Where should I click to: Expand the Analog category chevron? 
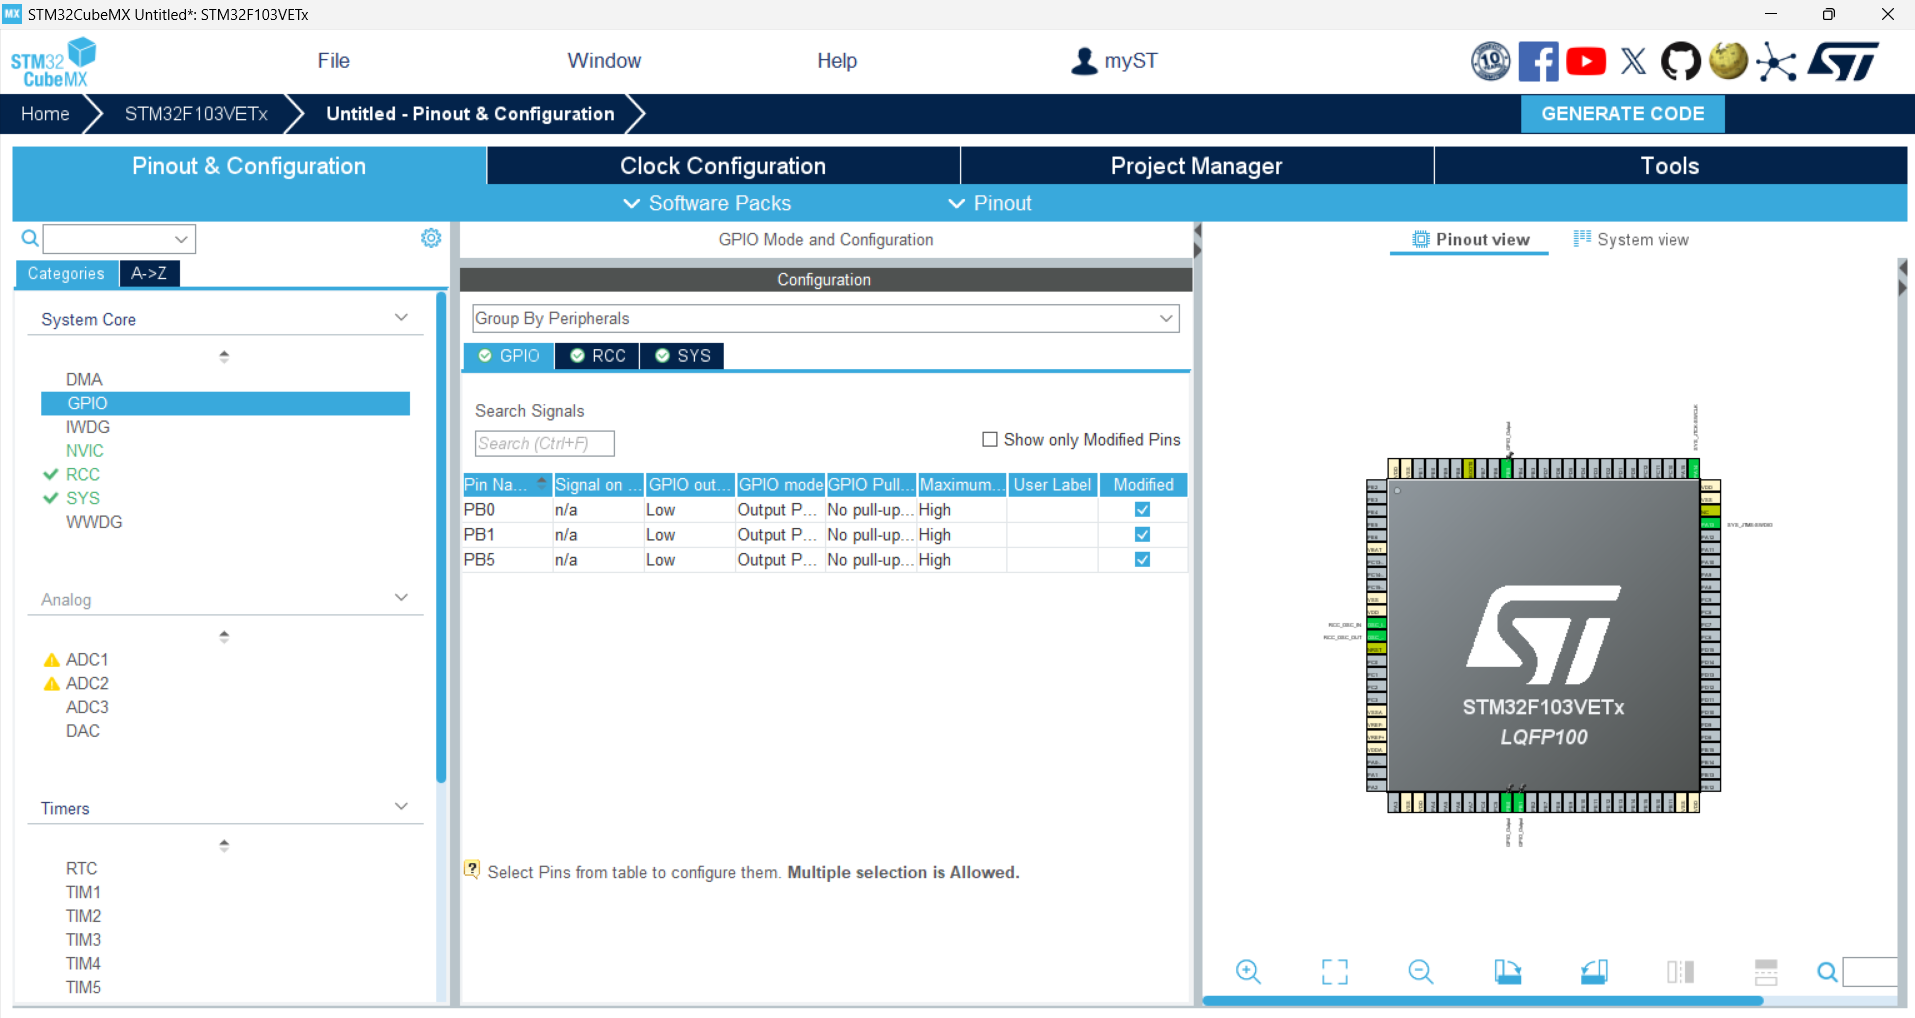(x=401, y=597)
